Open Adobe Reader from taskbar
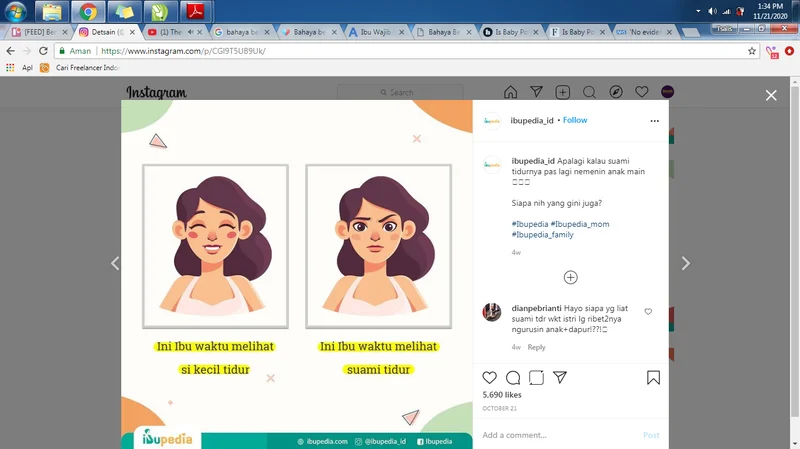Image resolution: width=800 pixels, height=449 pixels. pos(196,11)
